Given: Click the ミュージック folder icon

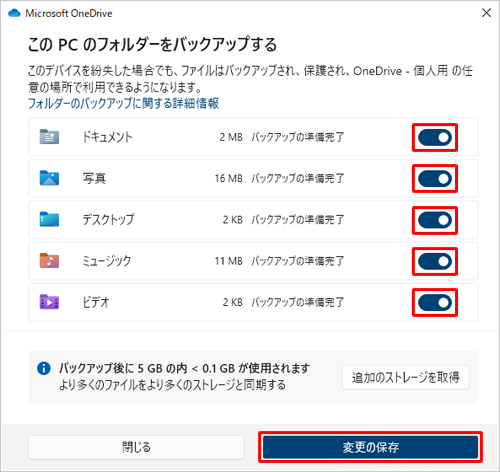Looking at the screenshot, I should [49, 260].
